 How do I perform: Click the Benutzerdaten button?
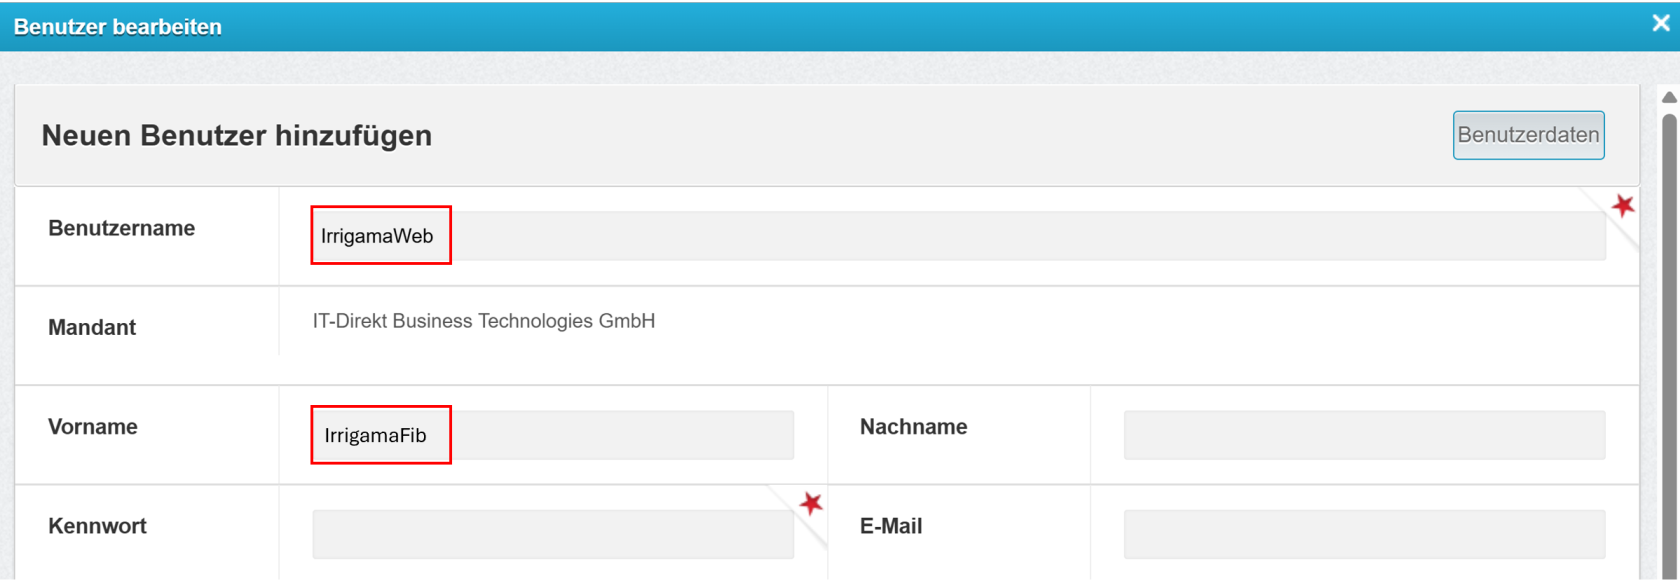[x=1528, y=135]
